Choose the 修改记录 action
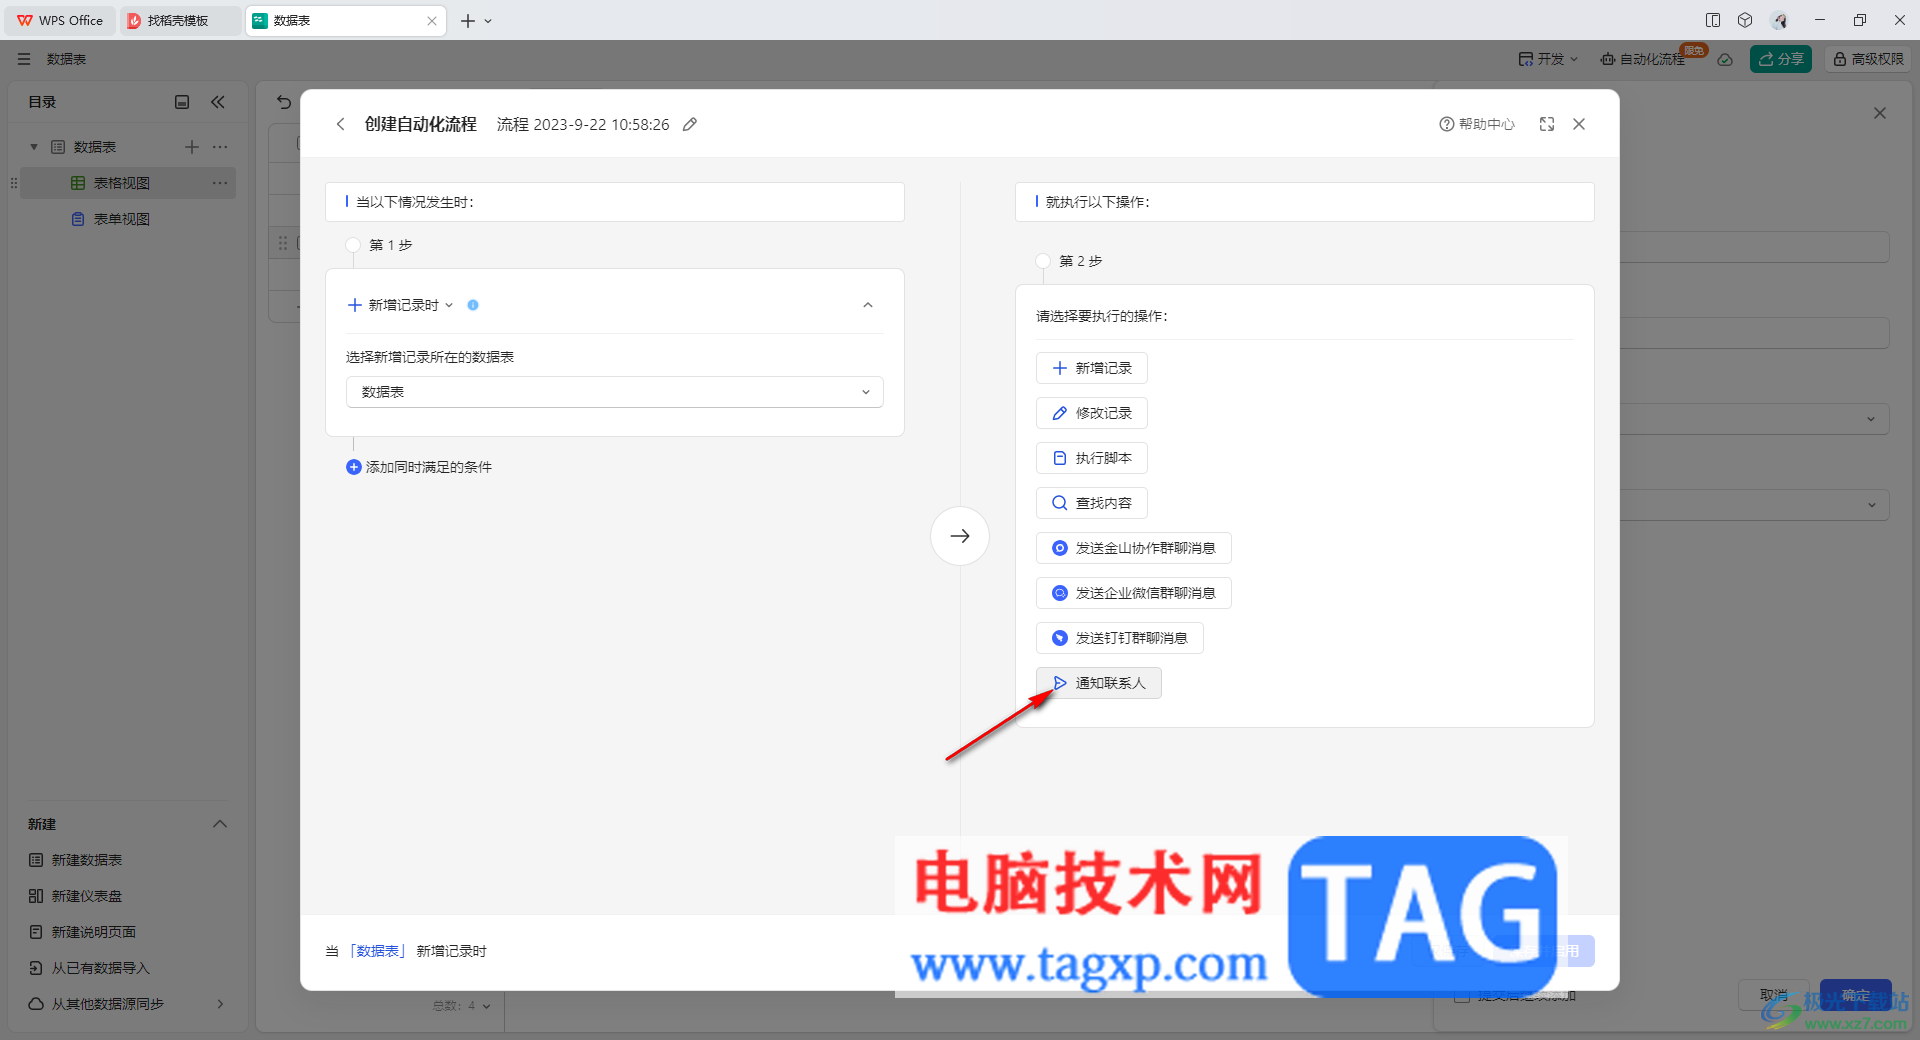The image size is (1920, 1040). pos(1092,413)
